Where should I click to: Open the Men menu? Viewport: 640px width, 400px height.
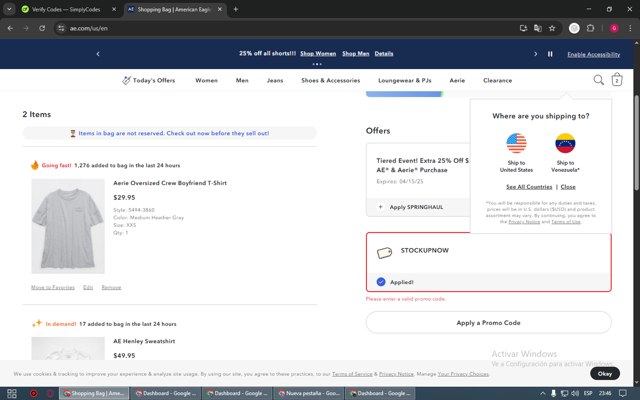(242, 80)
